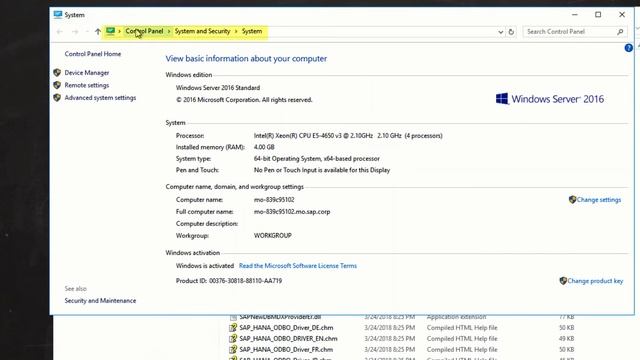Viewport: 640px width, 360px height.
Task: Select the WORKGROUP value
Action: (x=273, y=236)
